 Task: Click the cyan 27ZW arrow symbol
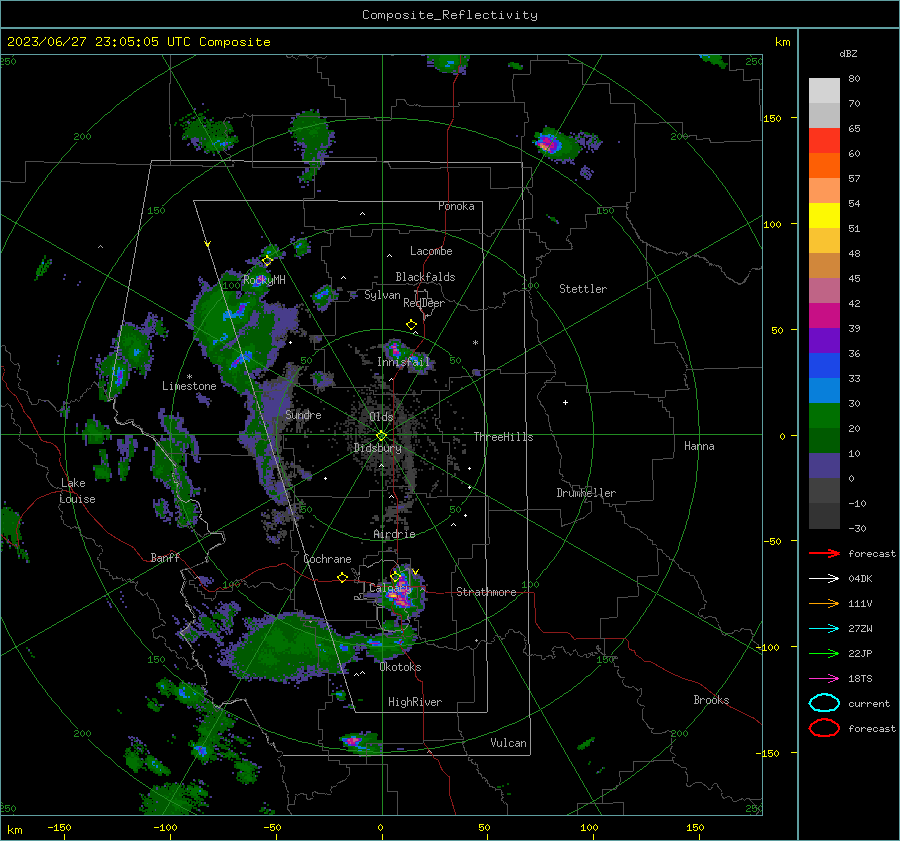(824, 629)
